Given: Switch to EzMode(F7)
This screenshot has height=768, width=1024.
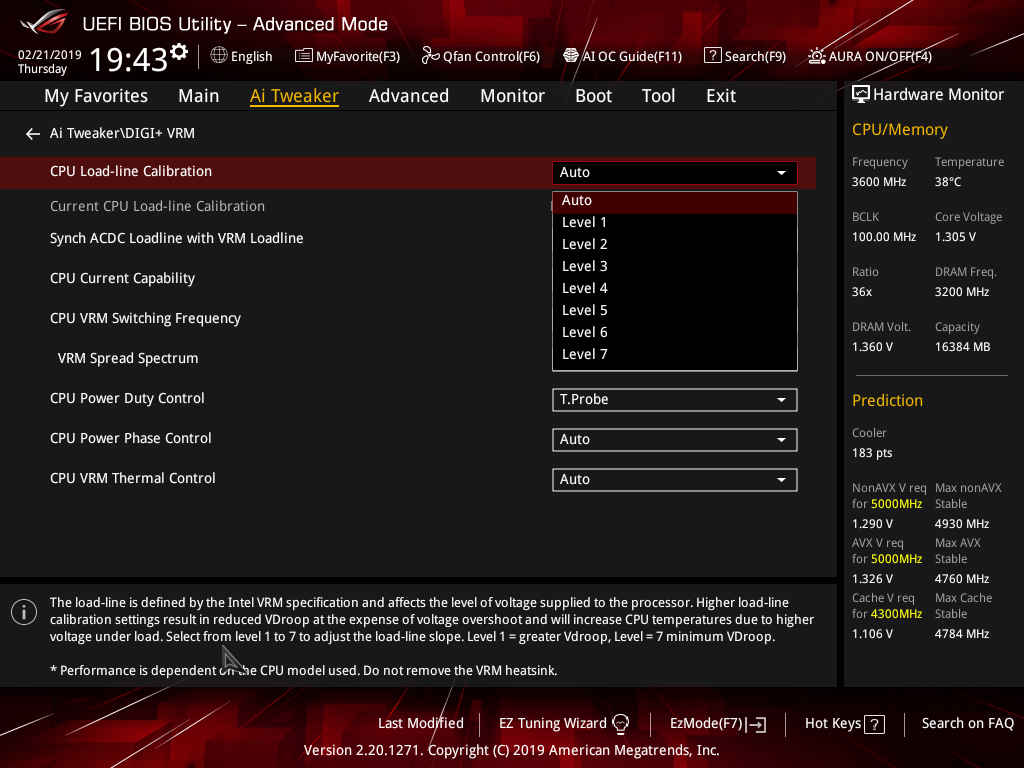Looking at the screenshot, I should (x=717, y=723).
